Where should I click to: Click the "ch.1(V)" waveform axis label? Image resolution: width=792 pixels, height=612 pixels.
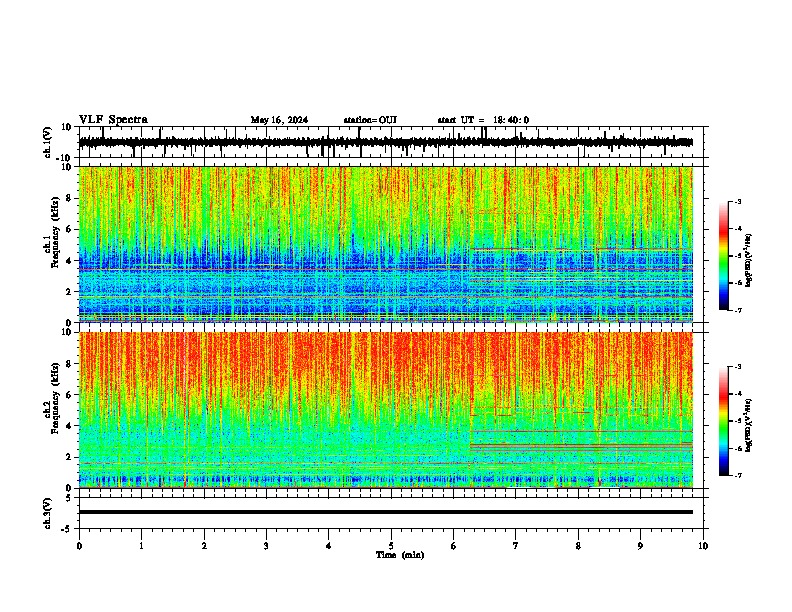tap(48, 142)
